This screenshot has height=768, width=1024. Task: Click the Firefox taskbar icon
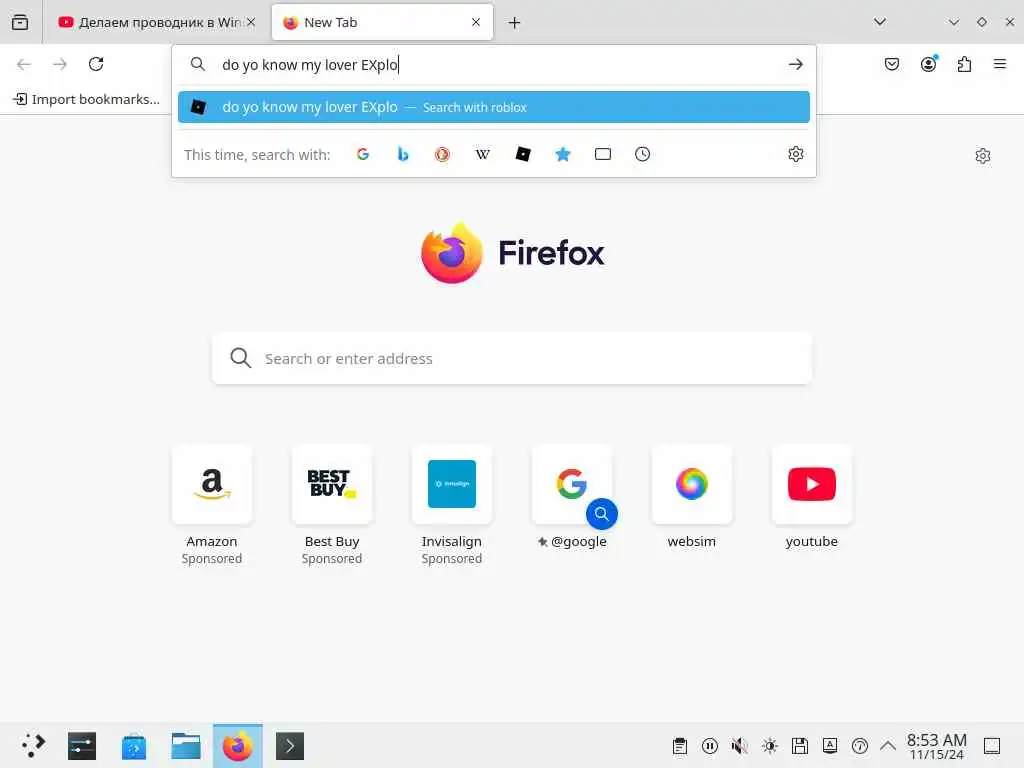tap(238, 746)
